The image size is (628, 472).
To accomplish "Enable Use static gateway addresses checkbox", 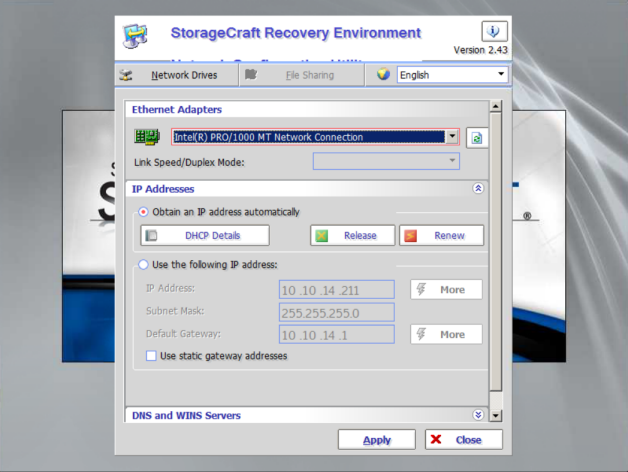I will click(151, 356).
